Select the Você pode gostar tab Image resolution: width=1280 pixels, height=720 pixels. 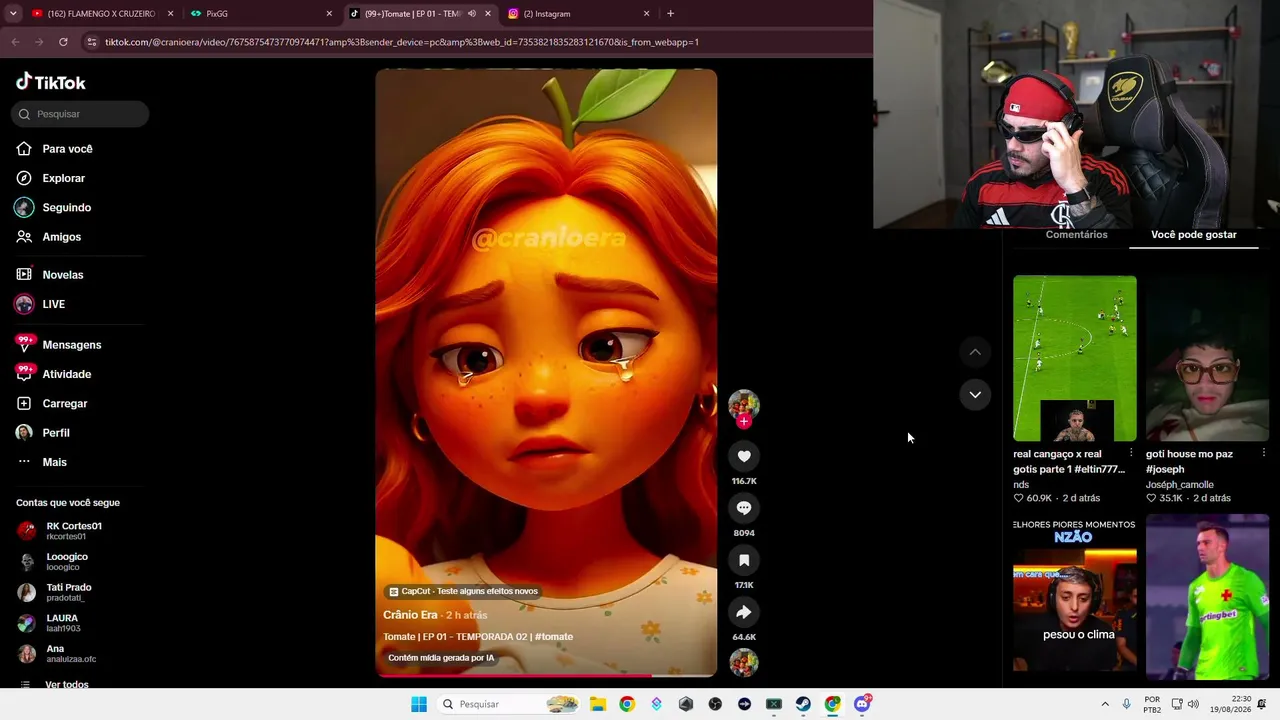coord(1194,235)
